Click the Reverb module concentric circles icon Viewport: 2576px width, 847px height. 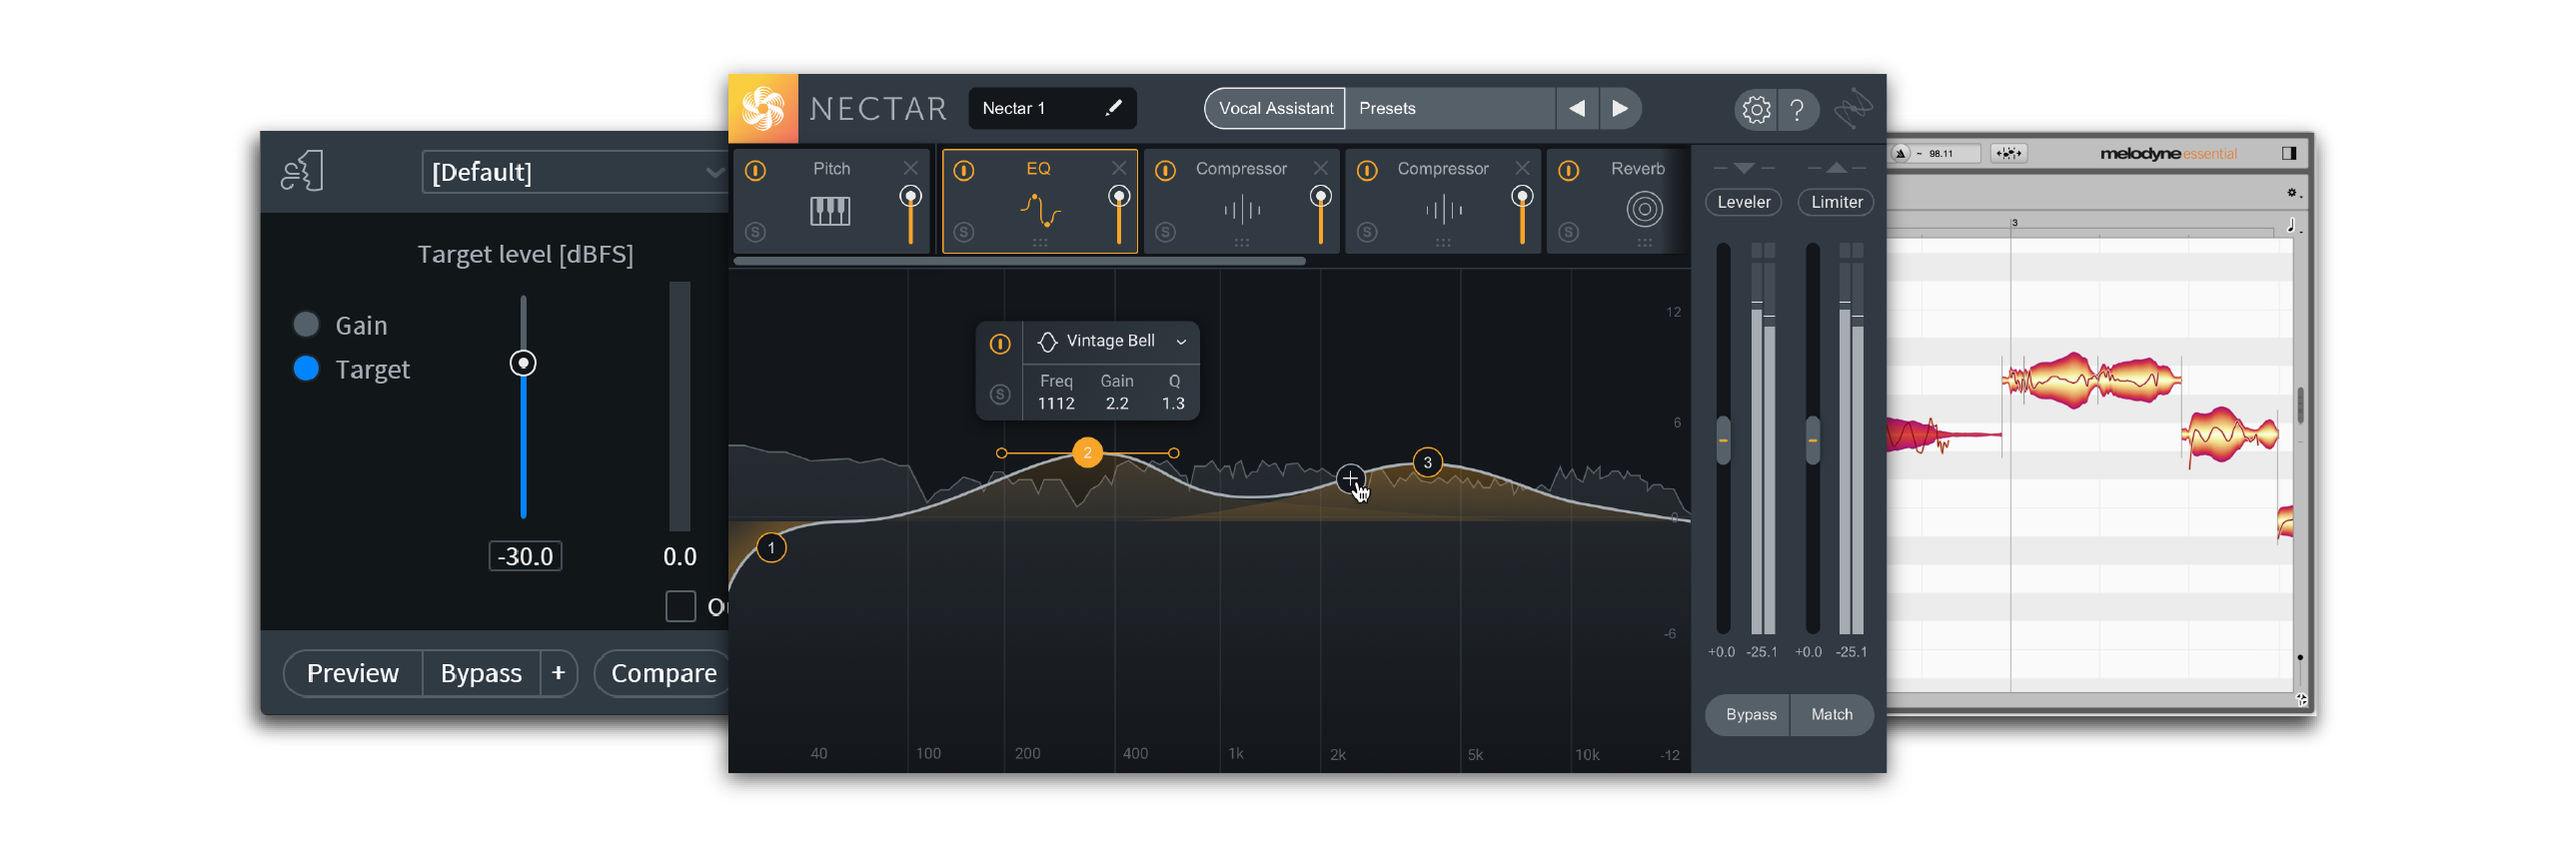click(1644, 210)
